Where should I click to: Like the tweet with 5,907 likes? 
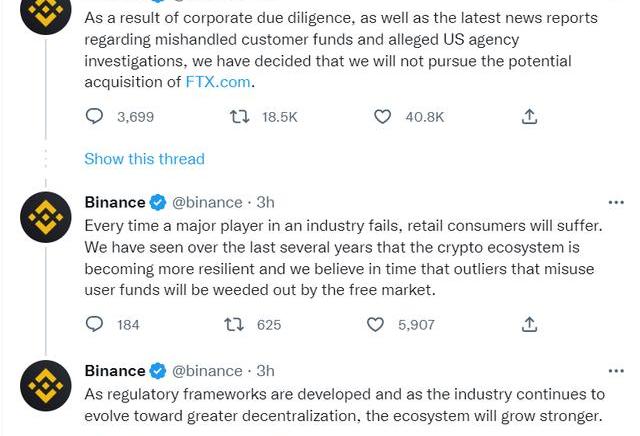point(376,324)
